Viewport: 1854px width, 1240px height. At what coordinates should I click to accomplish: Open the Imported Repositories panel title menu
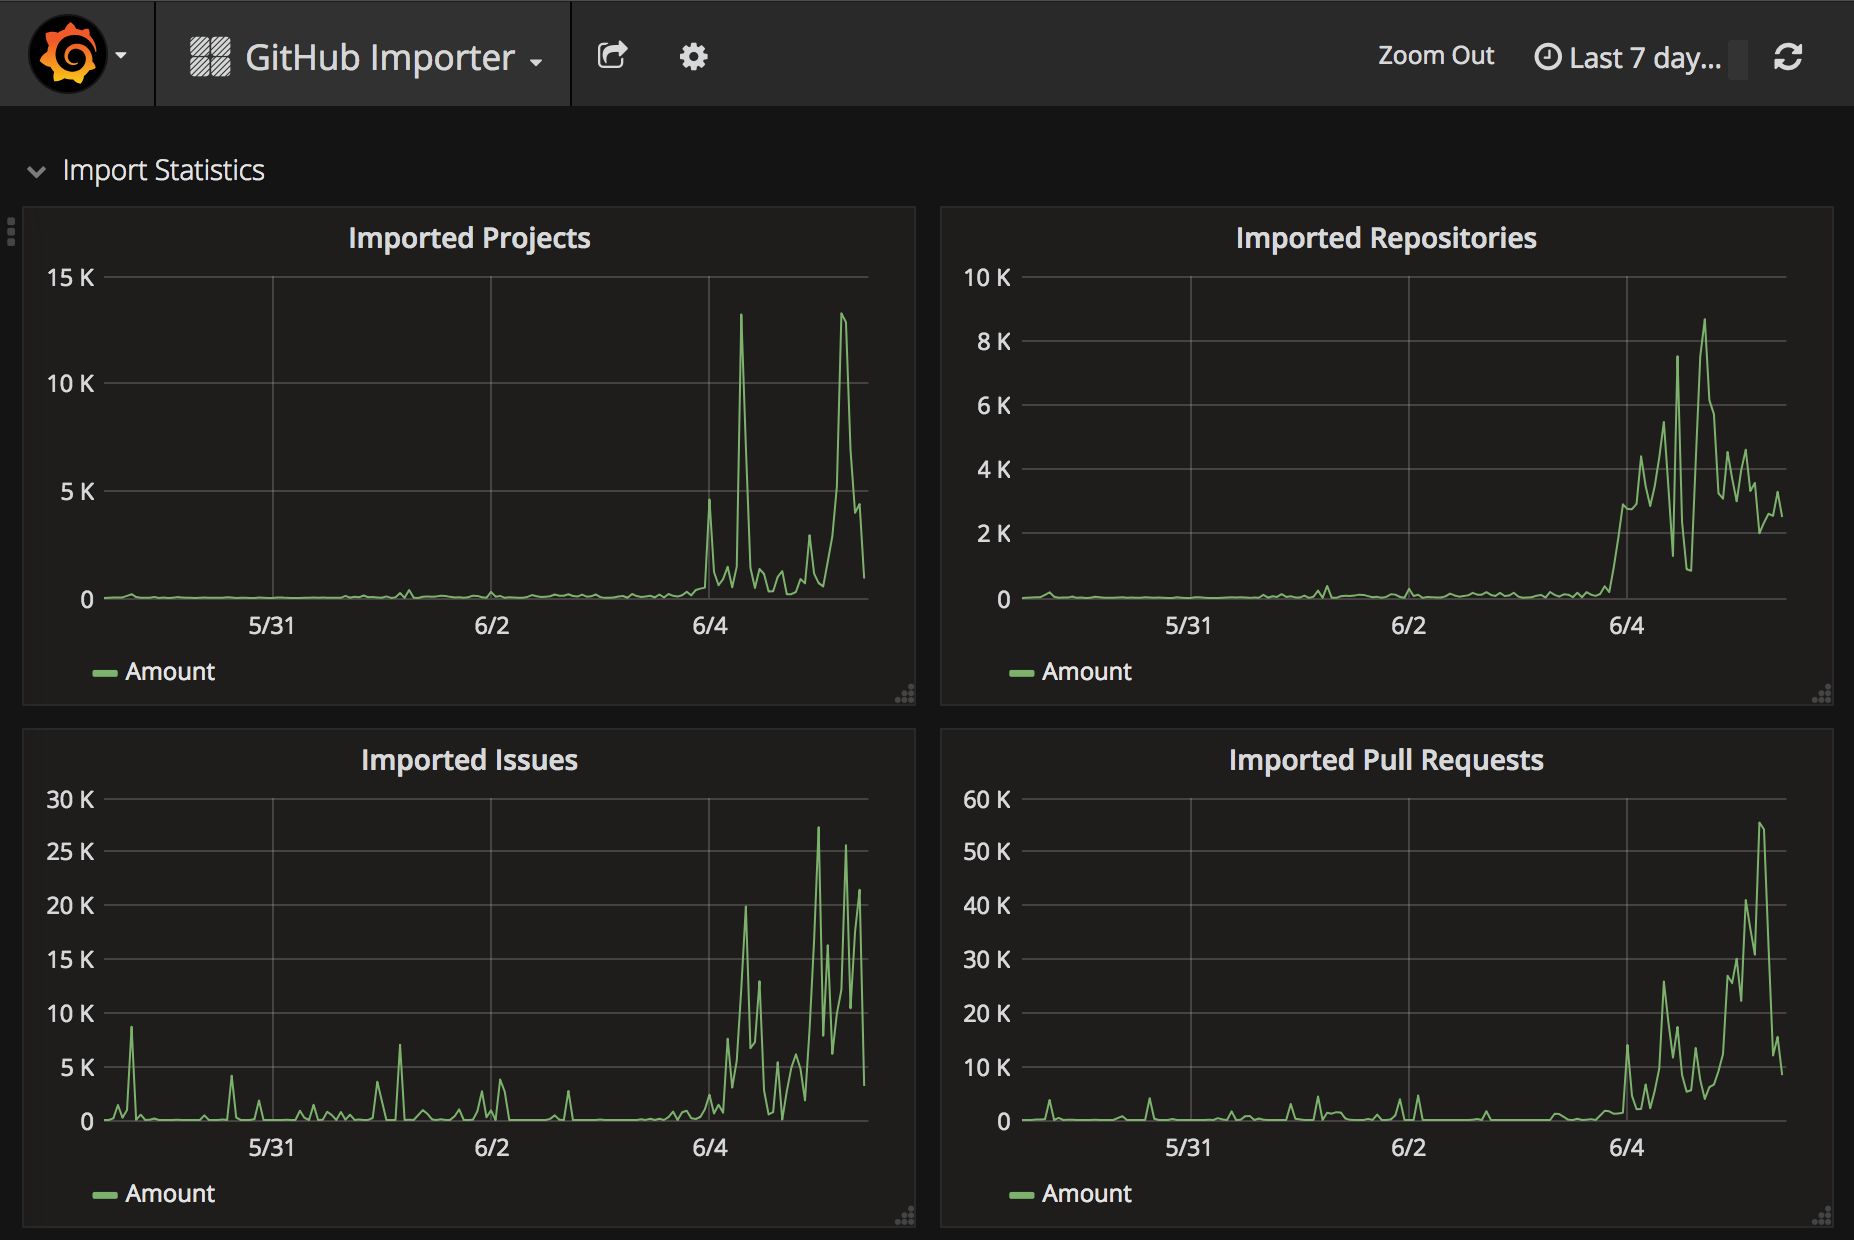click(1385, 238)
